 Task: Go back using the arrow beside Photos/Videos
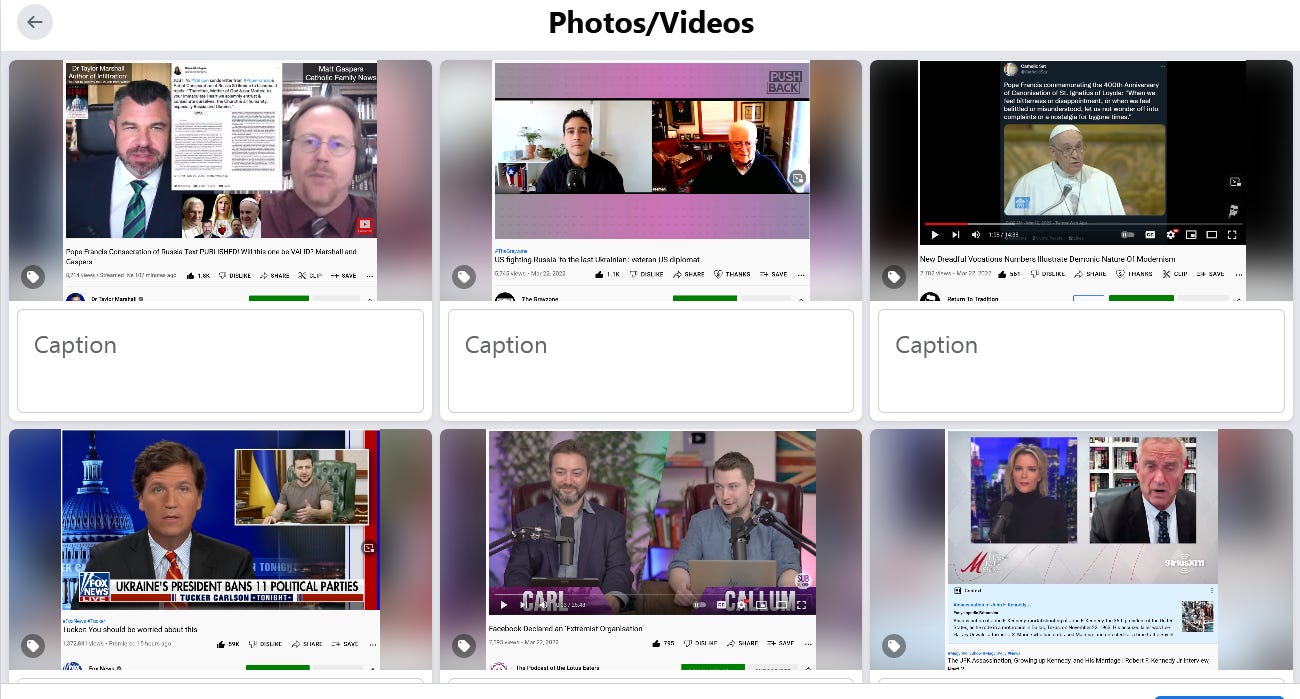pos(35,22)
